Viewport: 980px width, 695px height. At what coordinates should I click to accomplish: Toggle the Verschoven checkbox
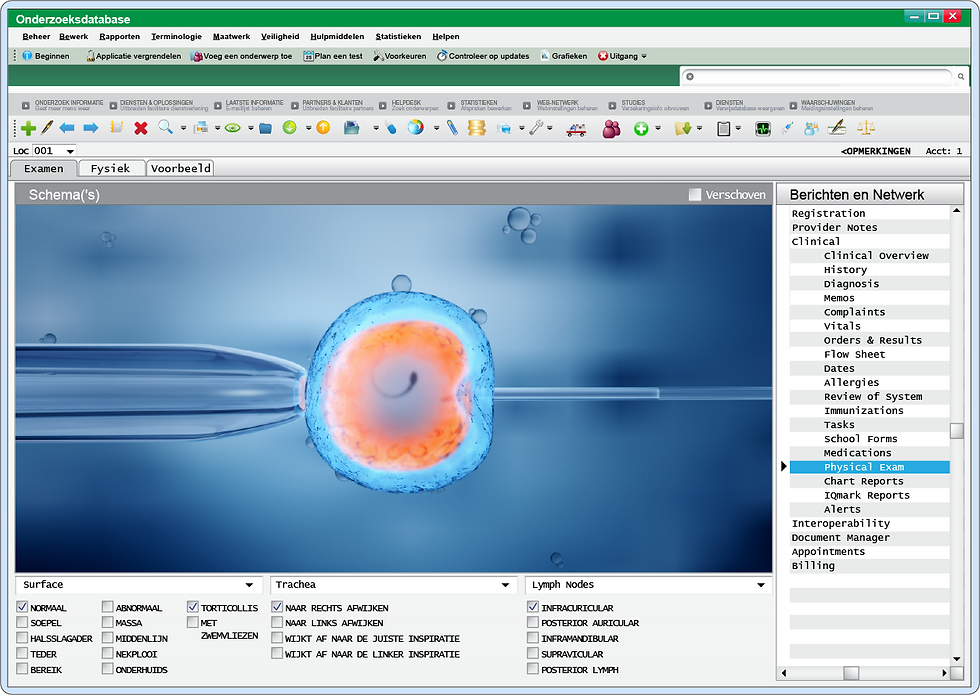tap(694, 194)
